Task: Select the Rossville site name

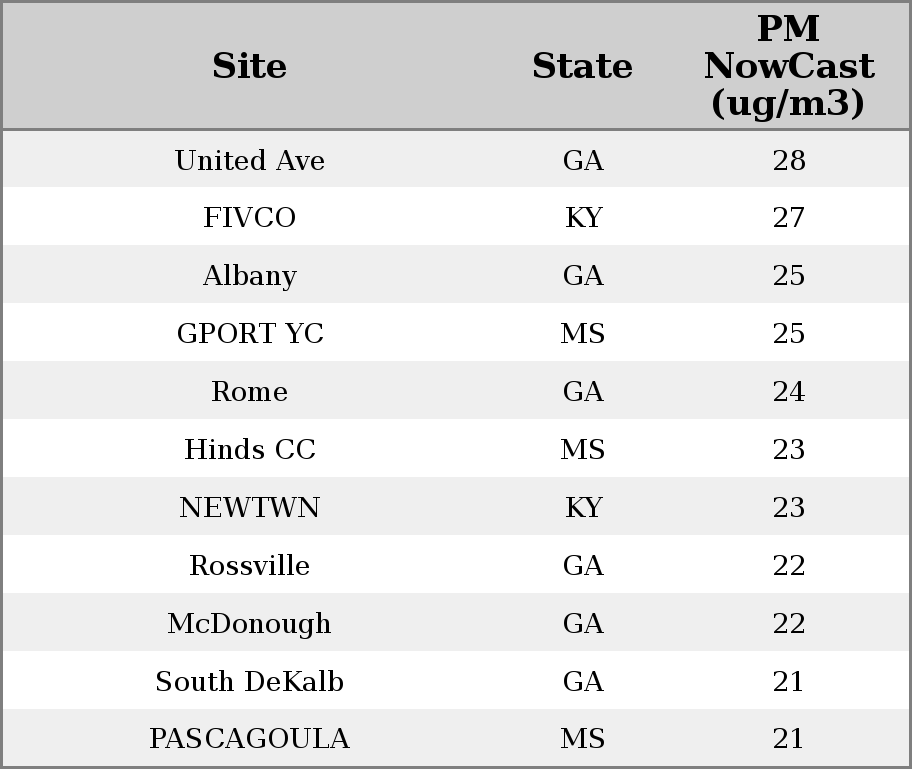Action: 249,566
